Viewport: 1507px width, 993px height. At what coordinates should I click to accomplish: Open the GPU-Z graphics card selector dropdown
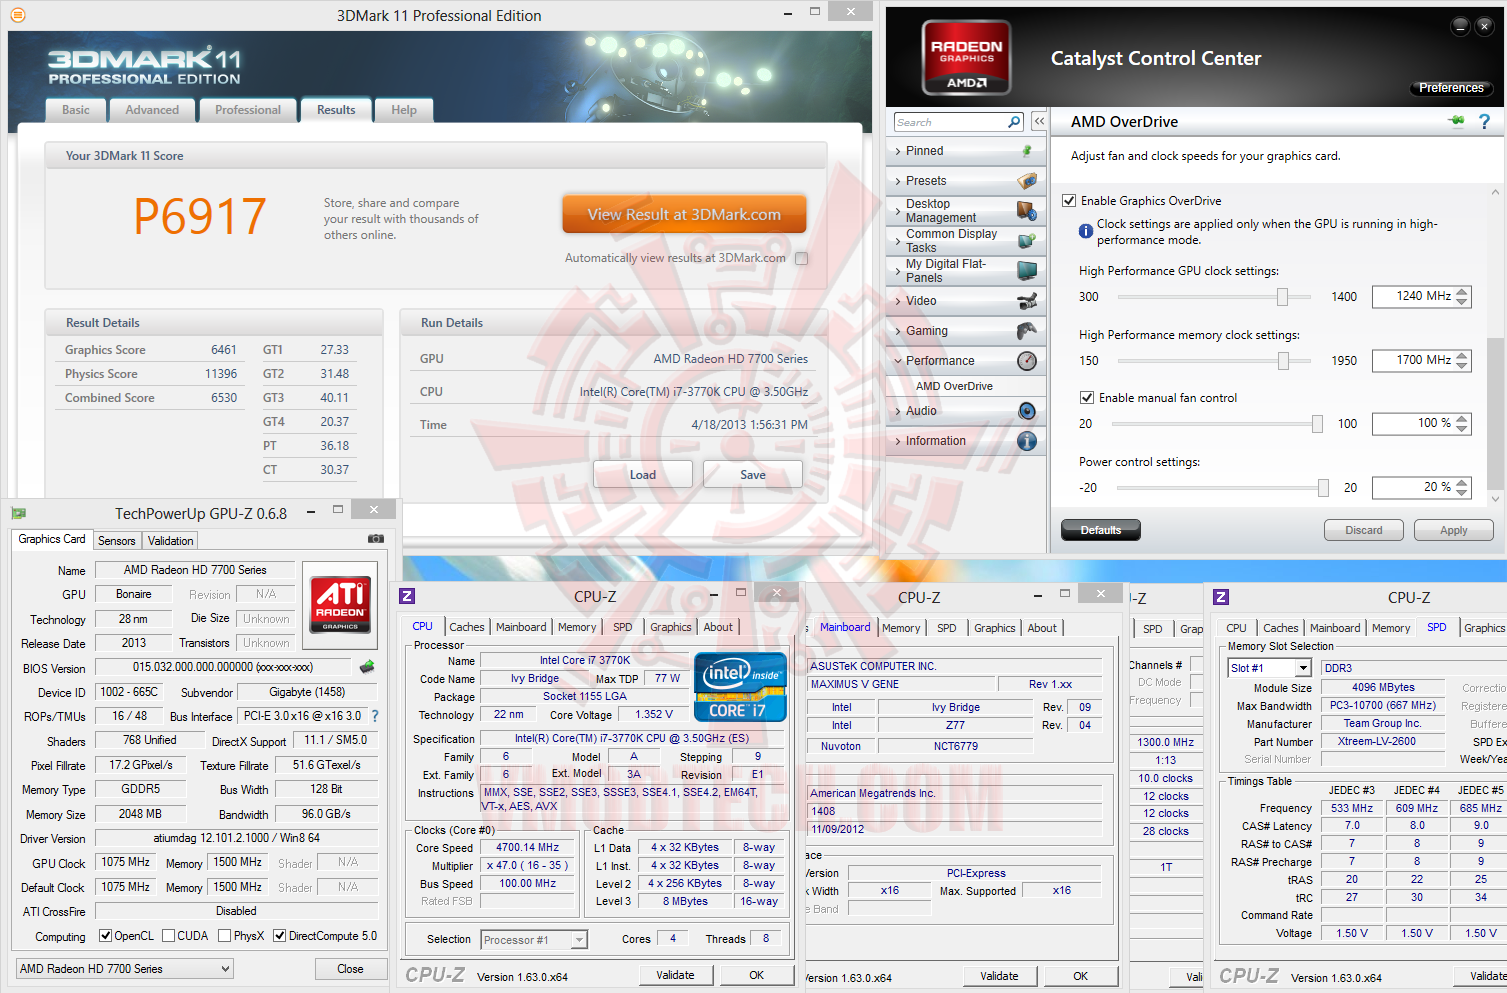[x=125, y=968]
